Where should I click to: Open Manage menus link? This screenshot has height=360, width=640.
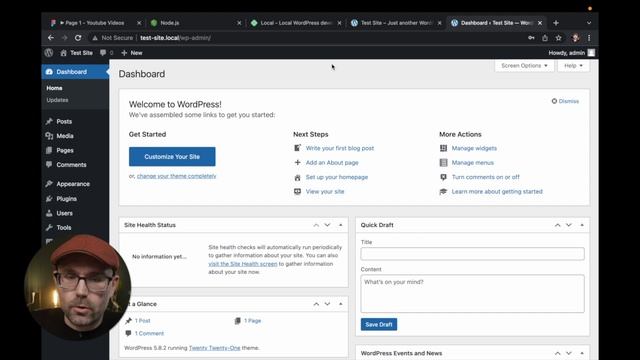[x=472, y=162]
